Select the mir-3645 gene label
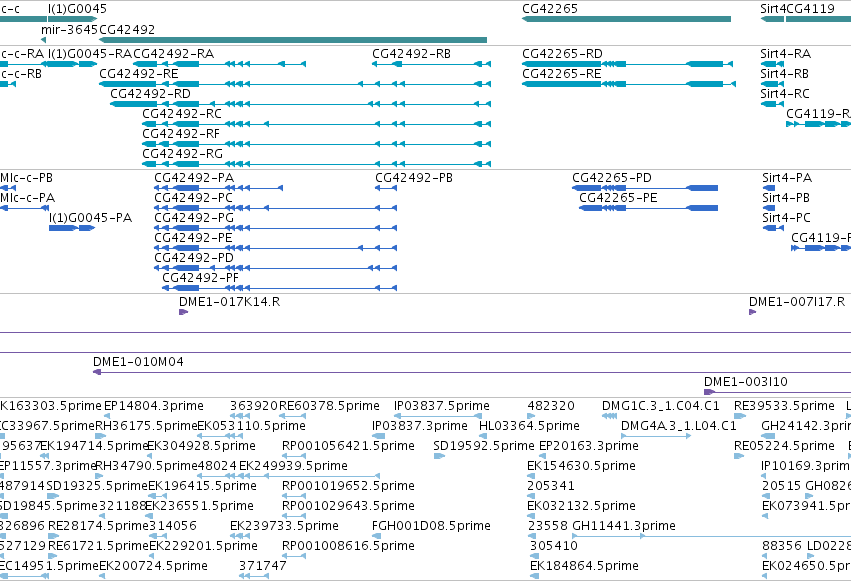Image resolution: width=851 pixels, height=581 pixels. tap(69, 29)
